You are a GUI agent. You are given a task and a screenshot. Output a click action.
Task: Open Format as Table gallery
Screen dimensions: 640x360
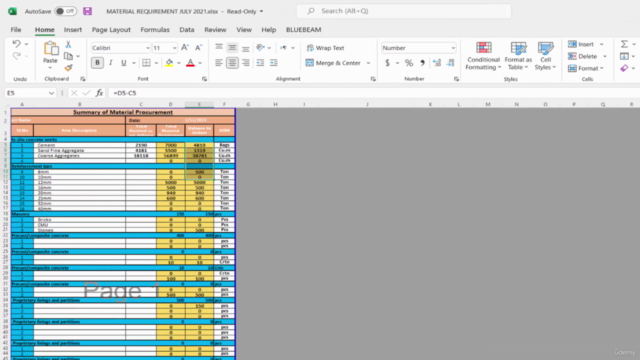[518, 56]
